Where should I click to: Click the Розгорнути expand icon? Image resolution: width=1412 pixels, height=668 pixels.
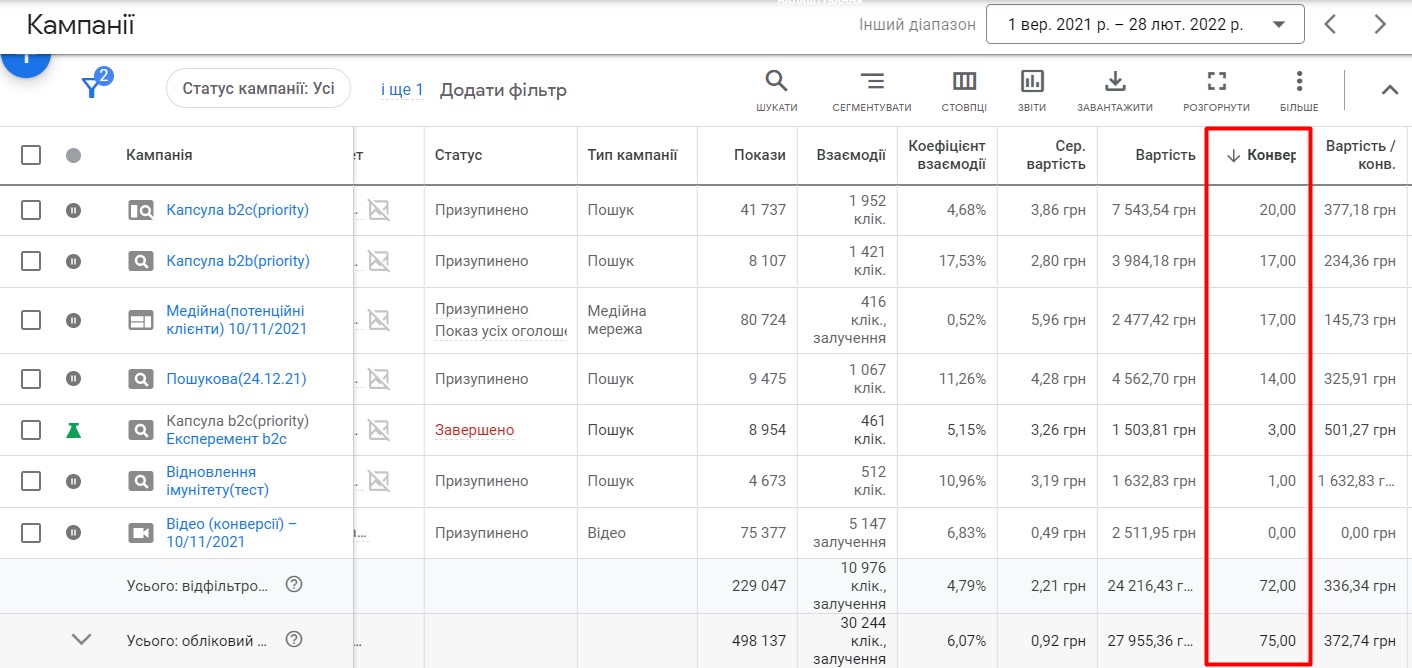(x=1216, y=81)
